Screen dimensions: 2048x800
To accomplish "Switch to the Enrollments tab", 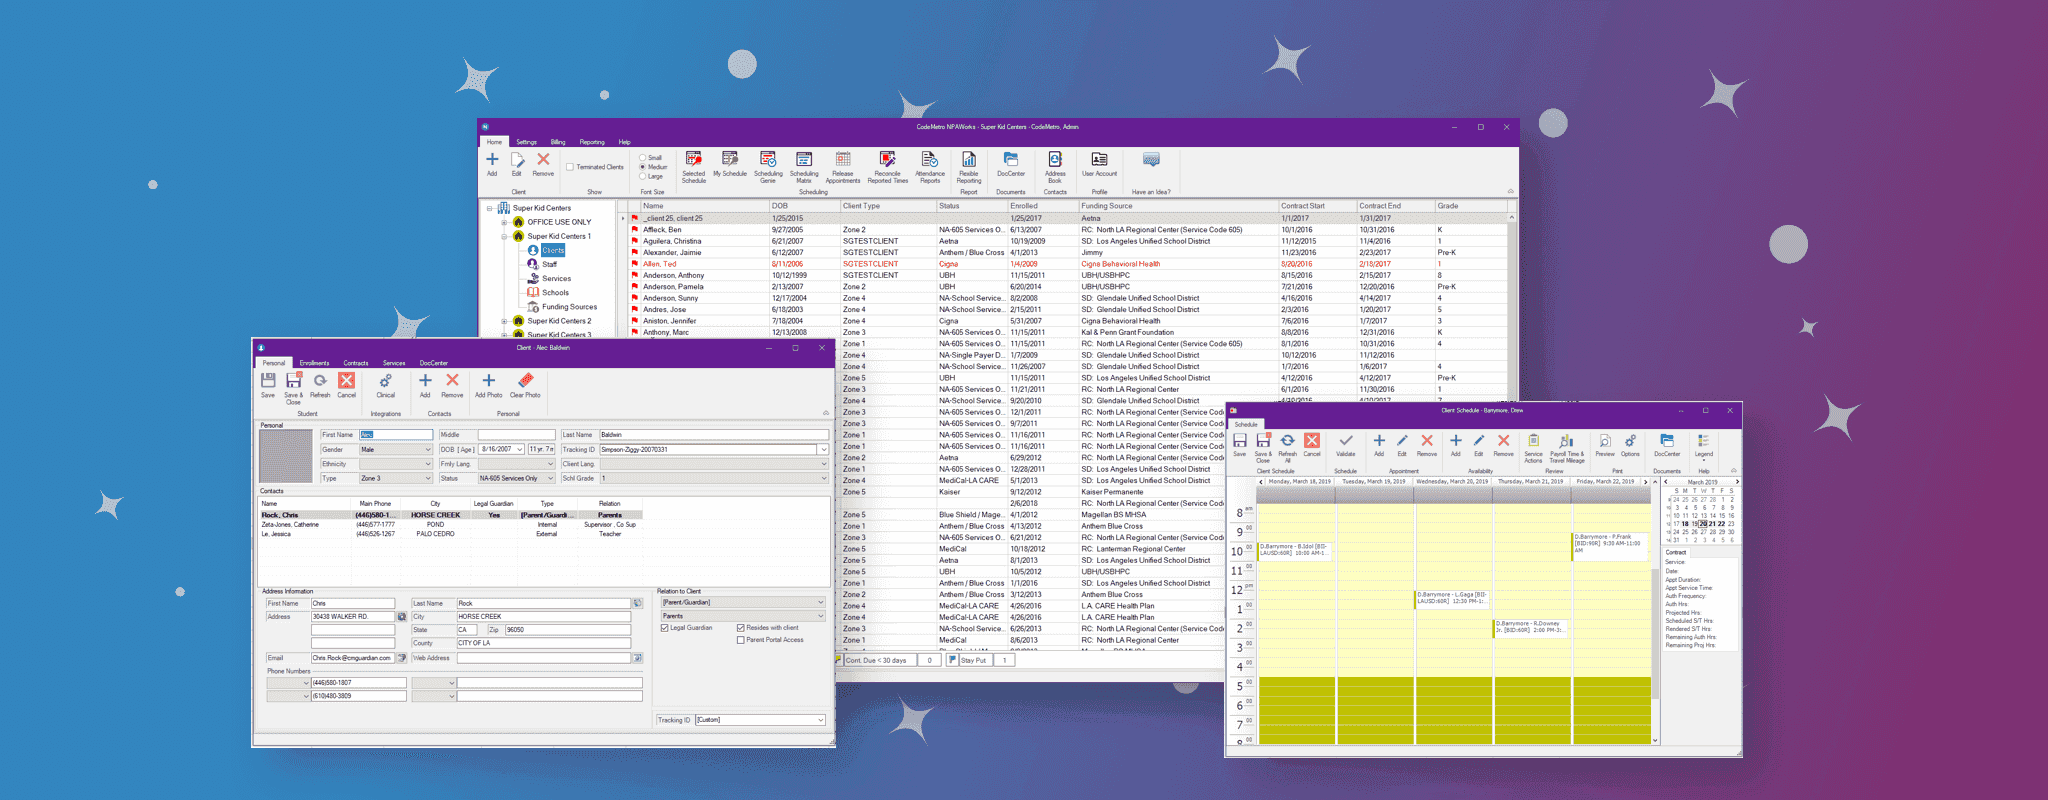I will tap(314, 363).
